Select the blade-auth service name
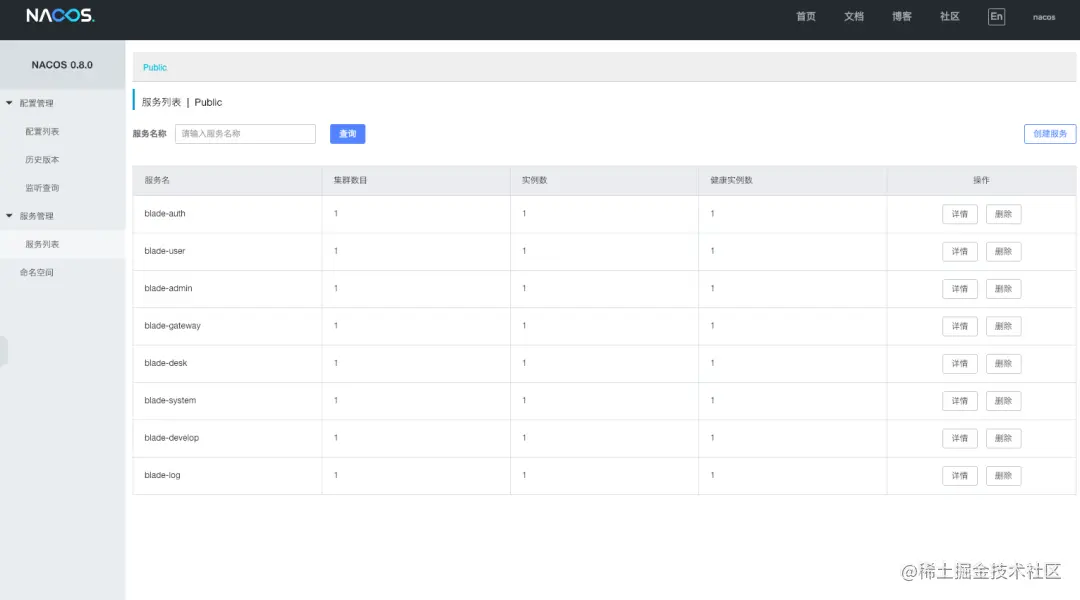Viewport: 1080px width, 600px height. click(165, 214)
